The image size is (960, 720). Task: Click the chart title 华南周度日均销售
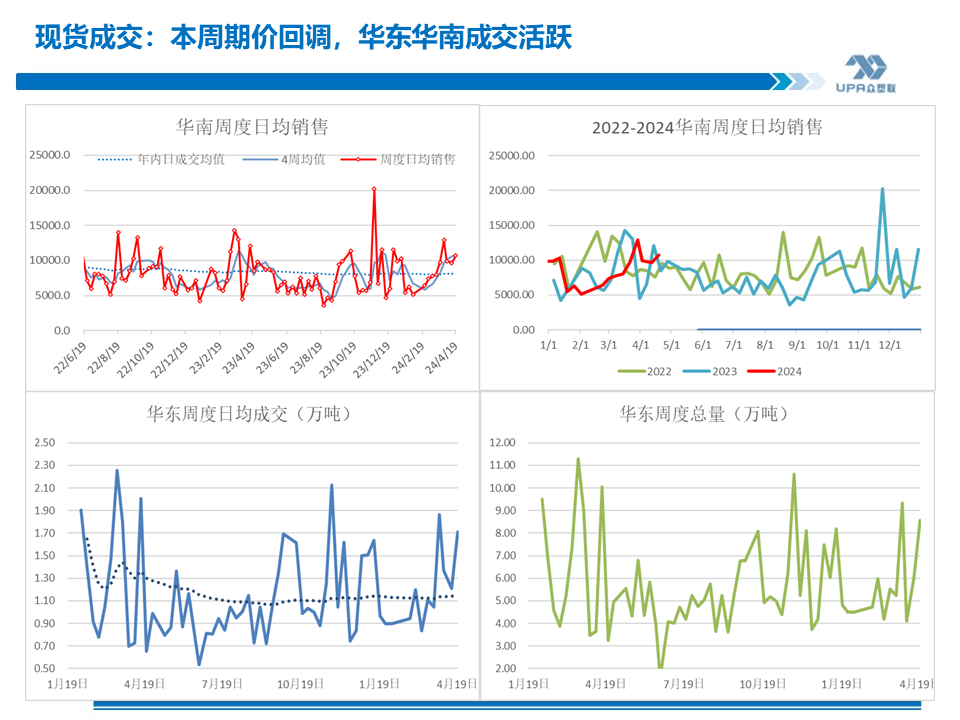click(x=252, y=127)
